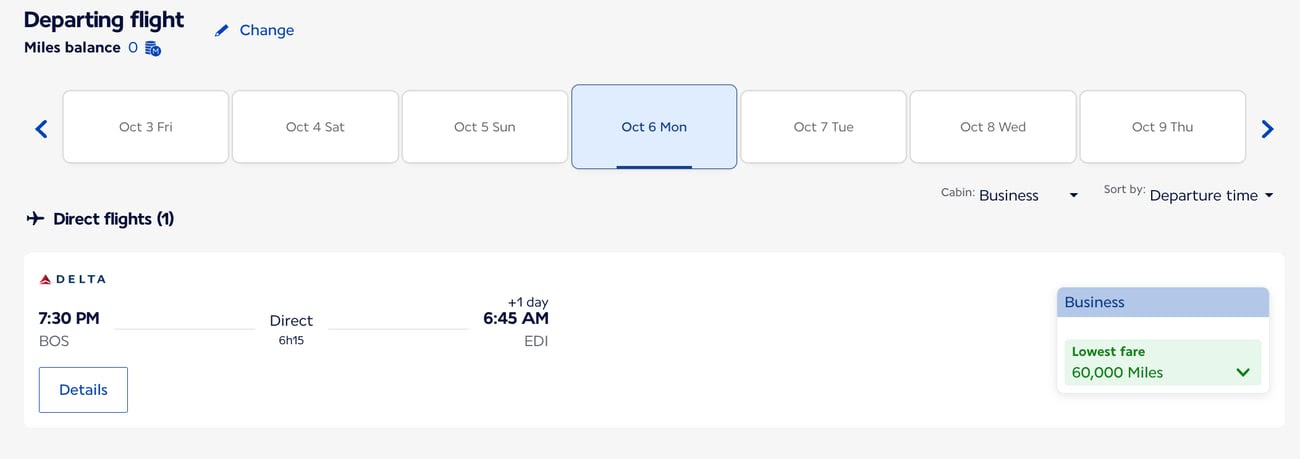Click the miles balance coin icon

coord(153,48)
